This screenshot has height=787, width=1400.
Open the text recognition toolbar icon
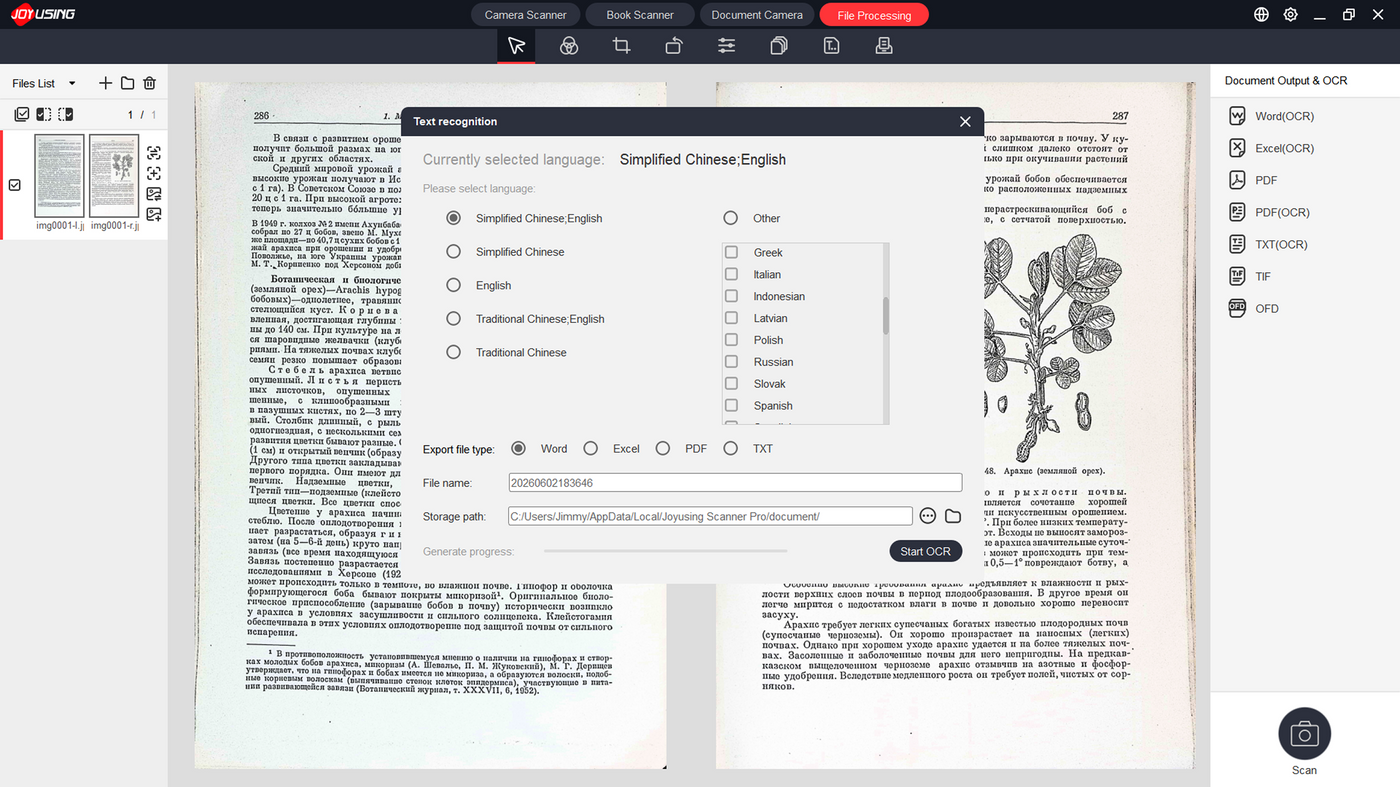pos(831,45)
